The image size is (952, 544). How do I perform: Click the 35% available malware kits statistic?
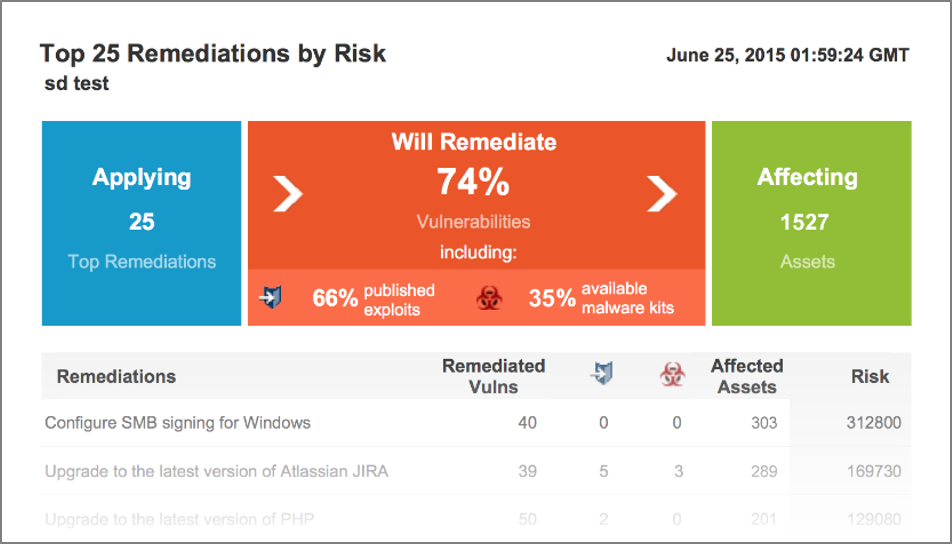(601, 298)
